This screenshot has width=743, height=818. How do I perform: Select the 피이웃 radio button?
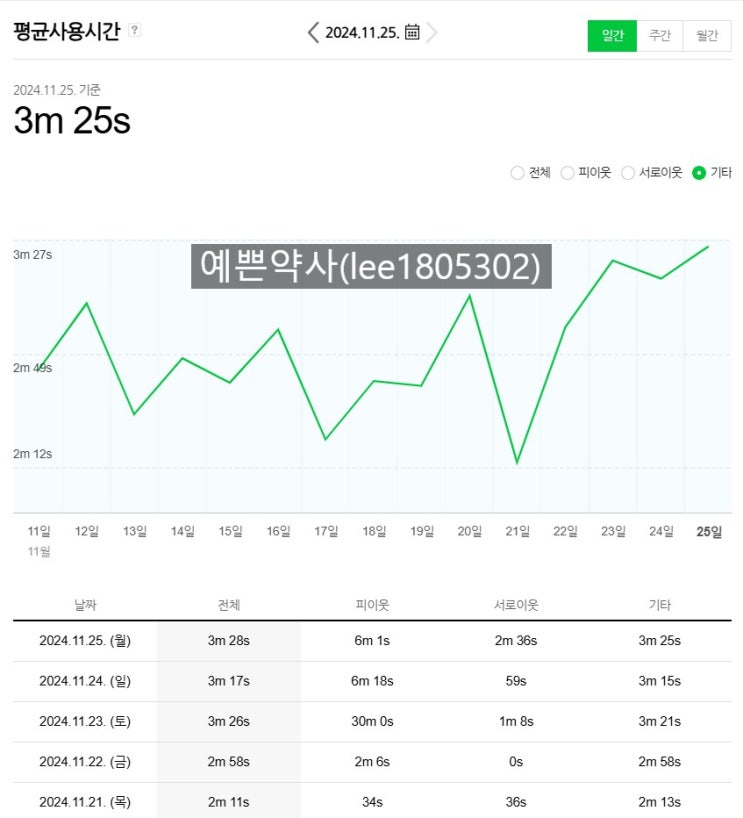(x=567, y=173)
